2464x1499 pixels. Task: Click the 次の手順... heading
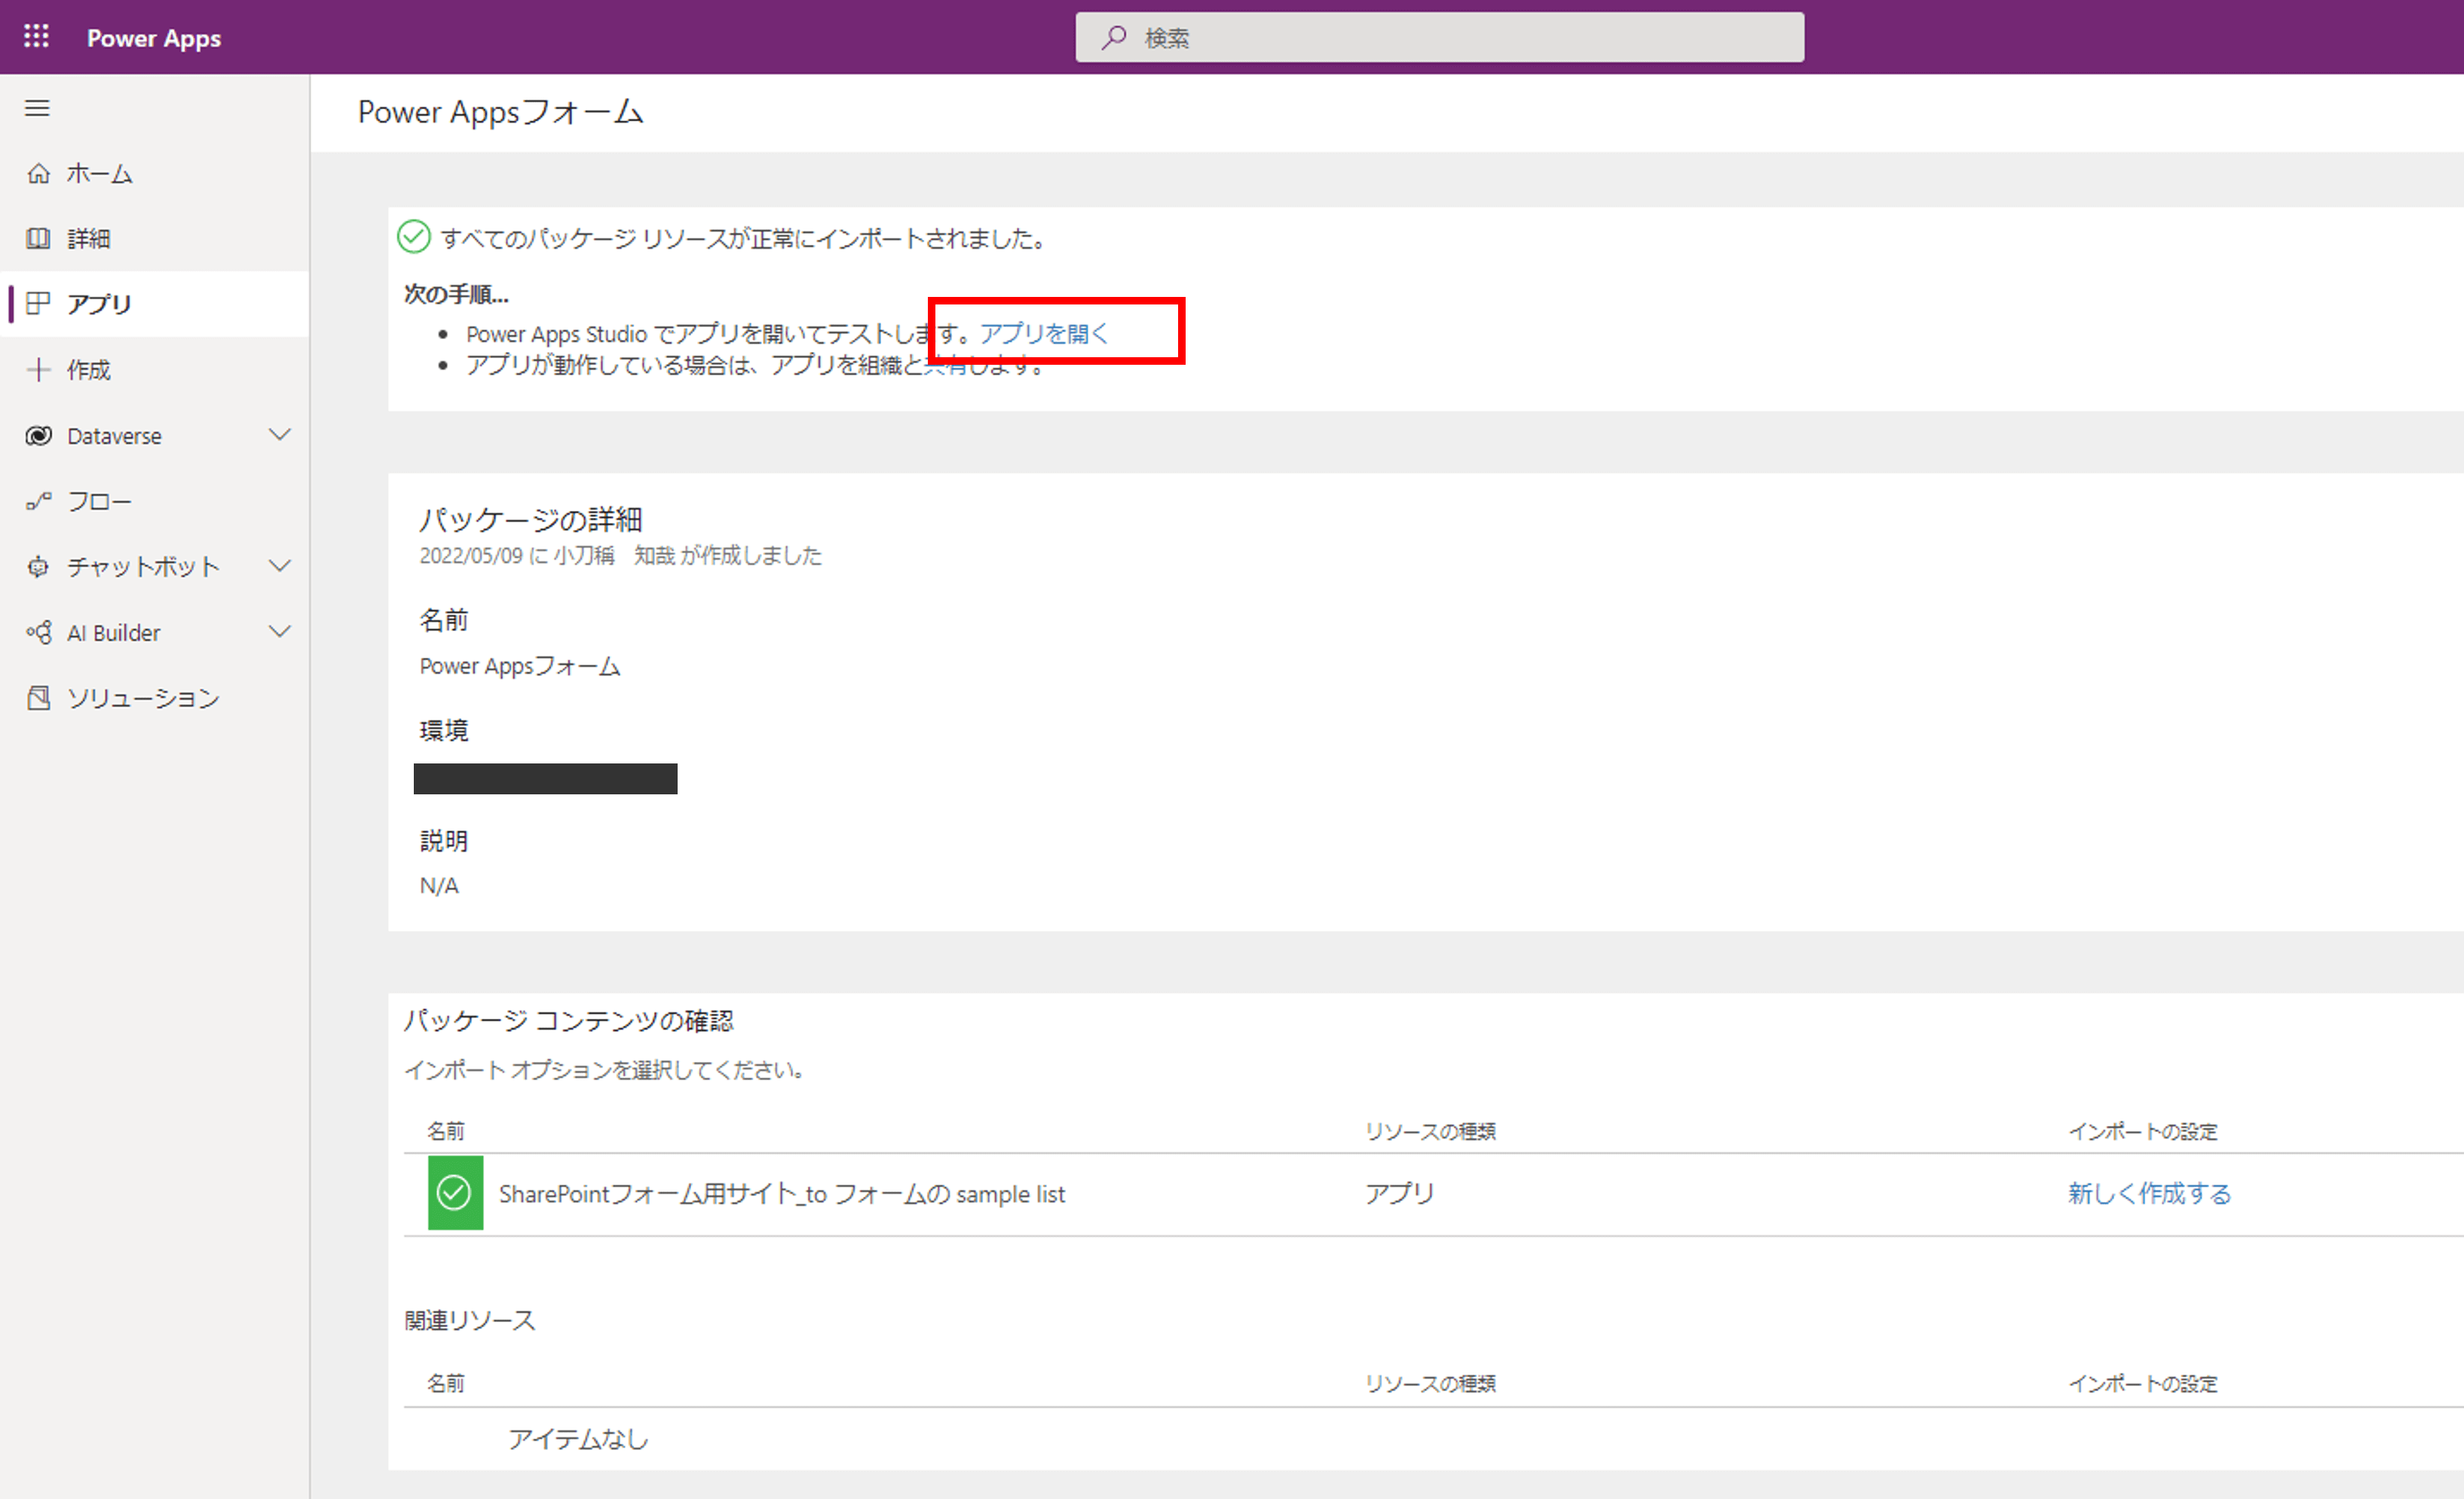coord(456,294)
